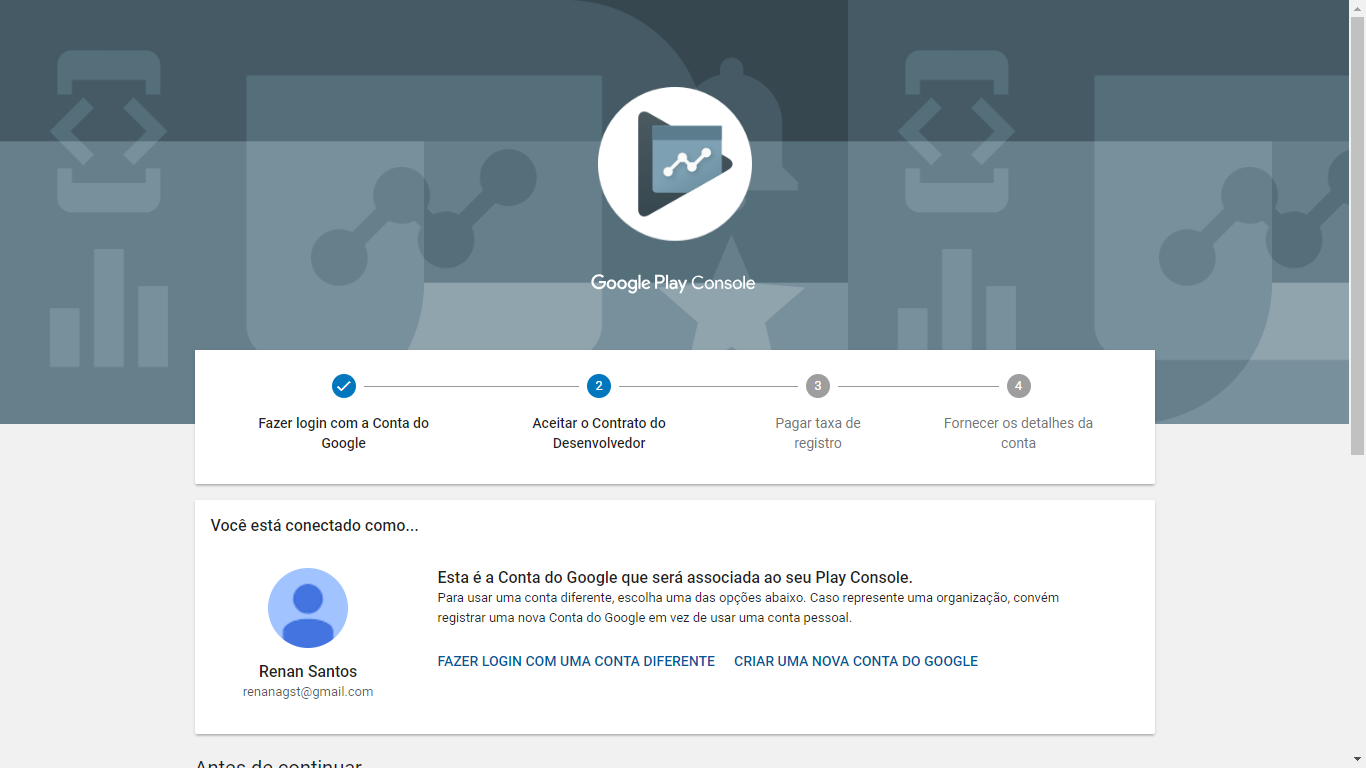
Task: Click the 'Você está conectado como...' heading
Action: point(315,526)
